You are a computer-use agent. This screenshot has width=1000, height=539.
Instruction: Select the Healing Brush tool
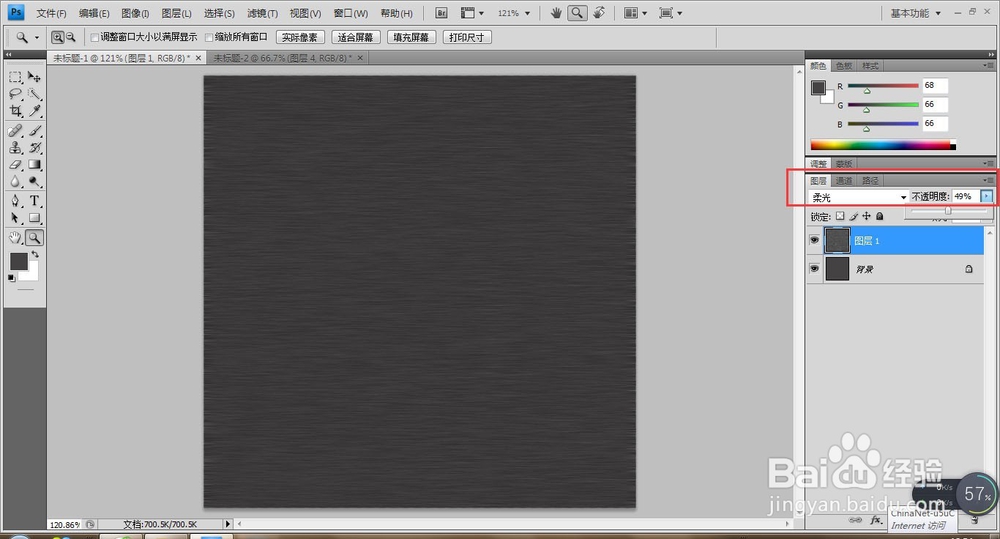[x=15, y=131]
